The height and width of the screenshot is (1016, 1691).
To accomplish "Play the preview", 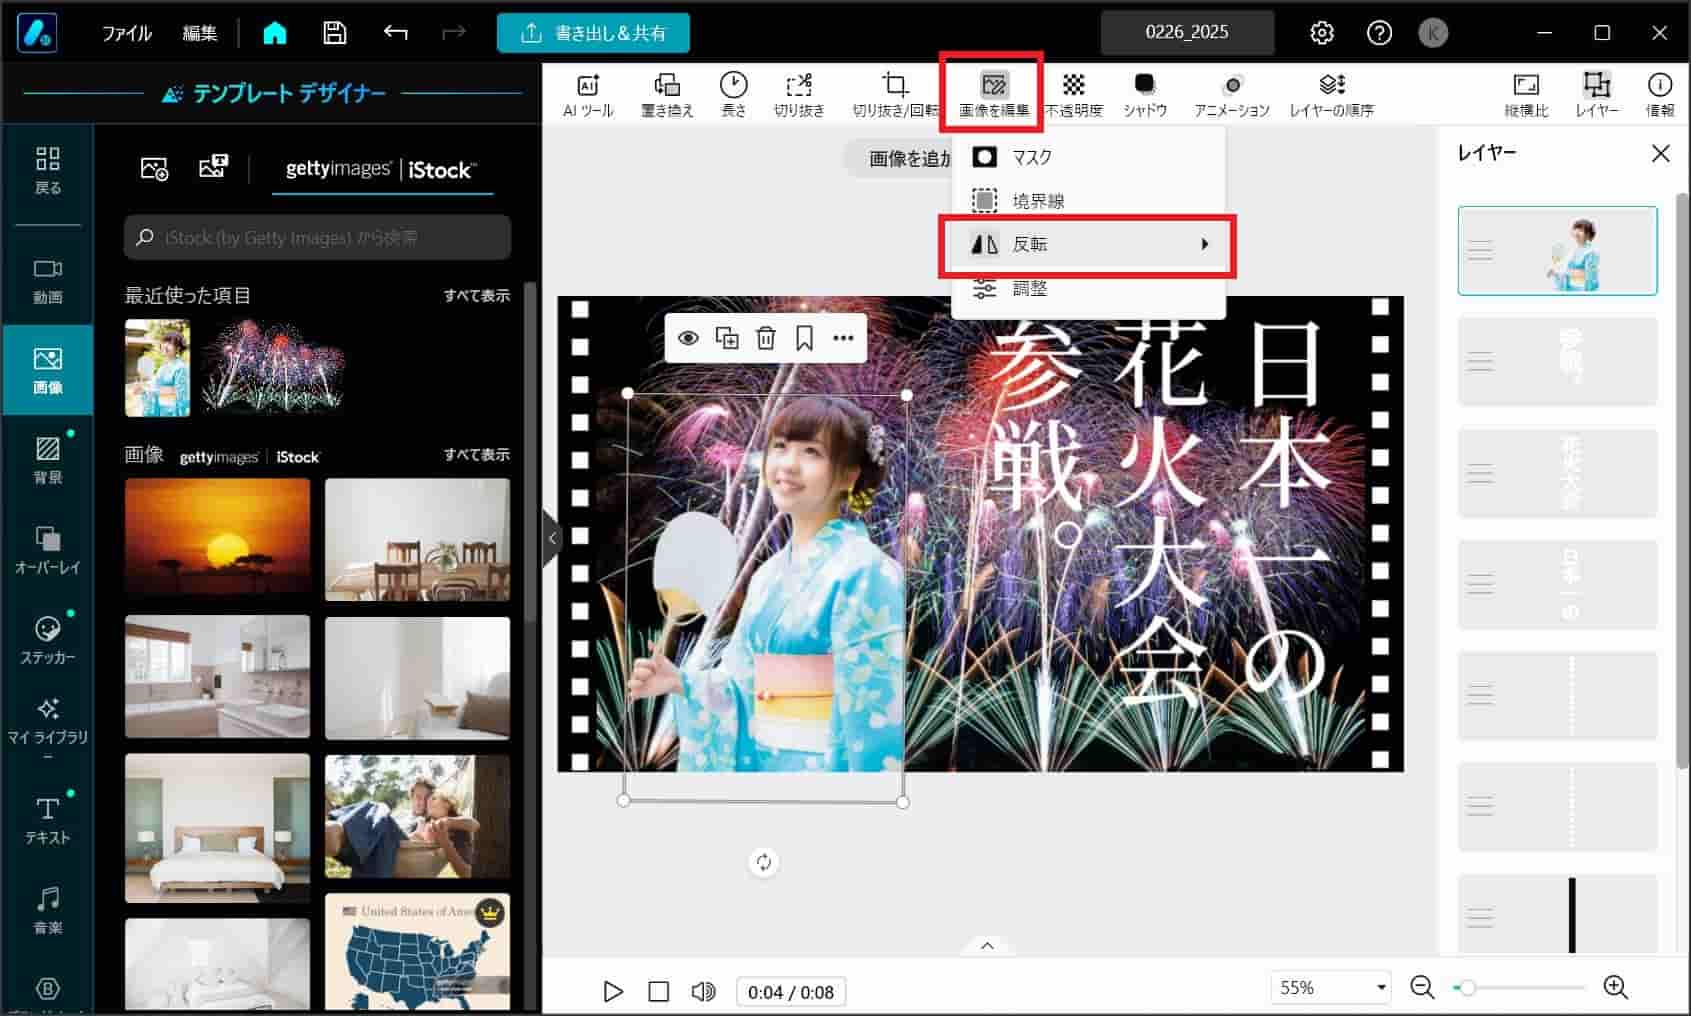I will coord(613,991).
